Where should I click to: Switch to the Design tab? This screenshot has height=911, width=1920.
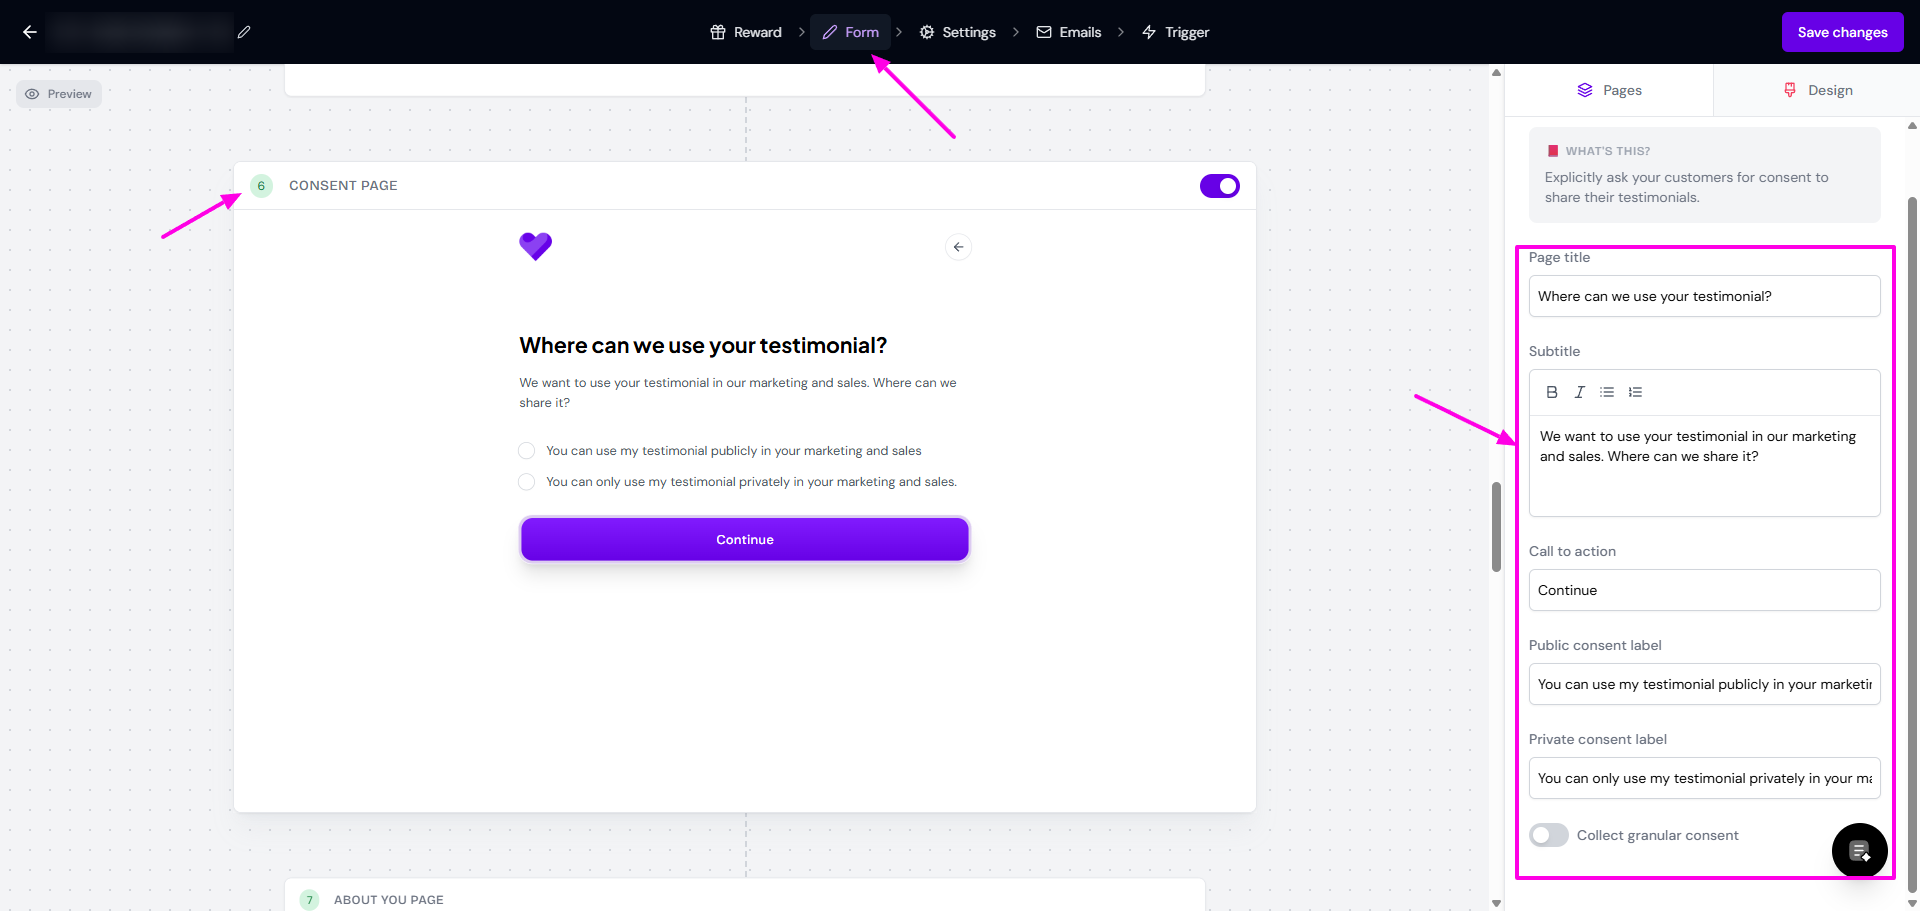pyautogui.click(x=1818, y=90)
